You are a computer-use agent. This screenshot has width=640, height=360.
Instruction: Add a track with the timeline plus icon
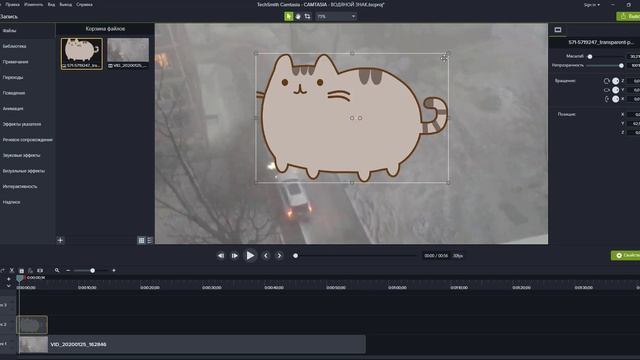(x=9, y=279)
